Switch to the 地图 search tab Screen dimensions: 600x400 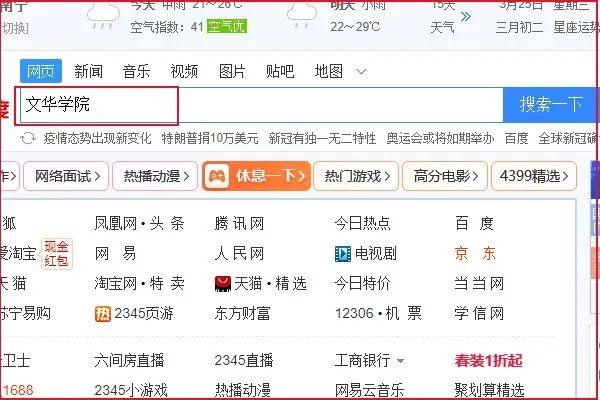coord(328,71)
